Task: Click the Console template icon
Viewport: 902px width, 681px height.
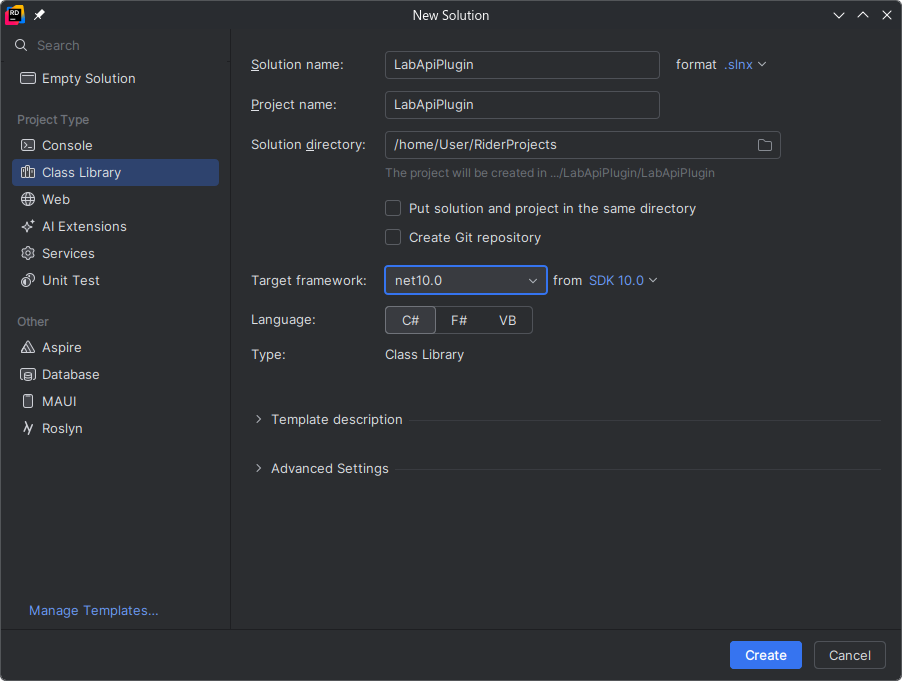Action: pyautogui.click(x=28, y=146)
